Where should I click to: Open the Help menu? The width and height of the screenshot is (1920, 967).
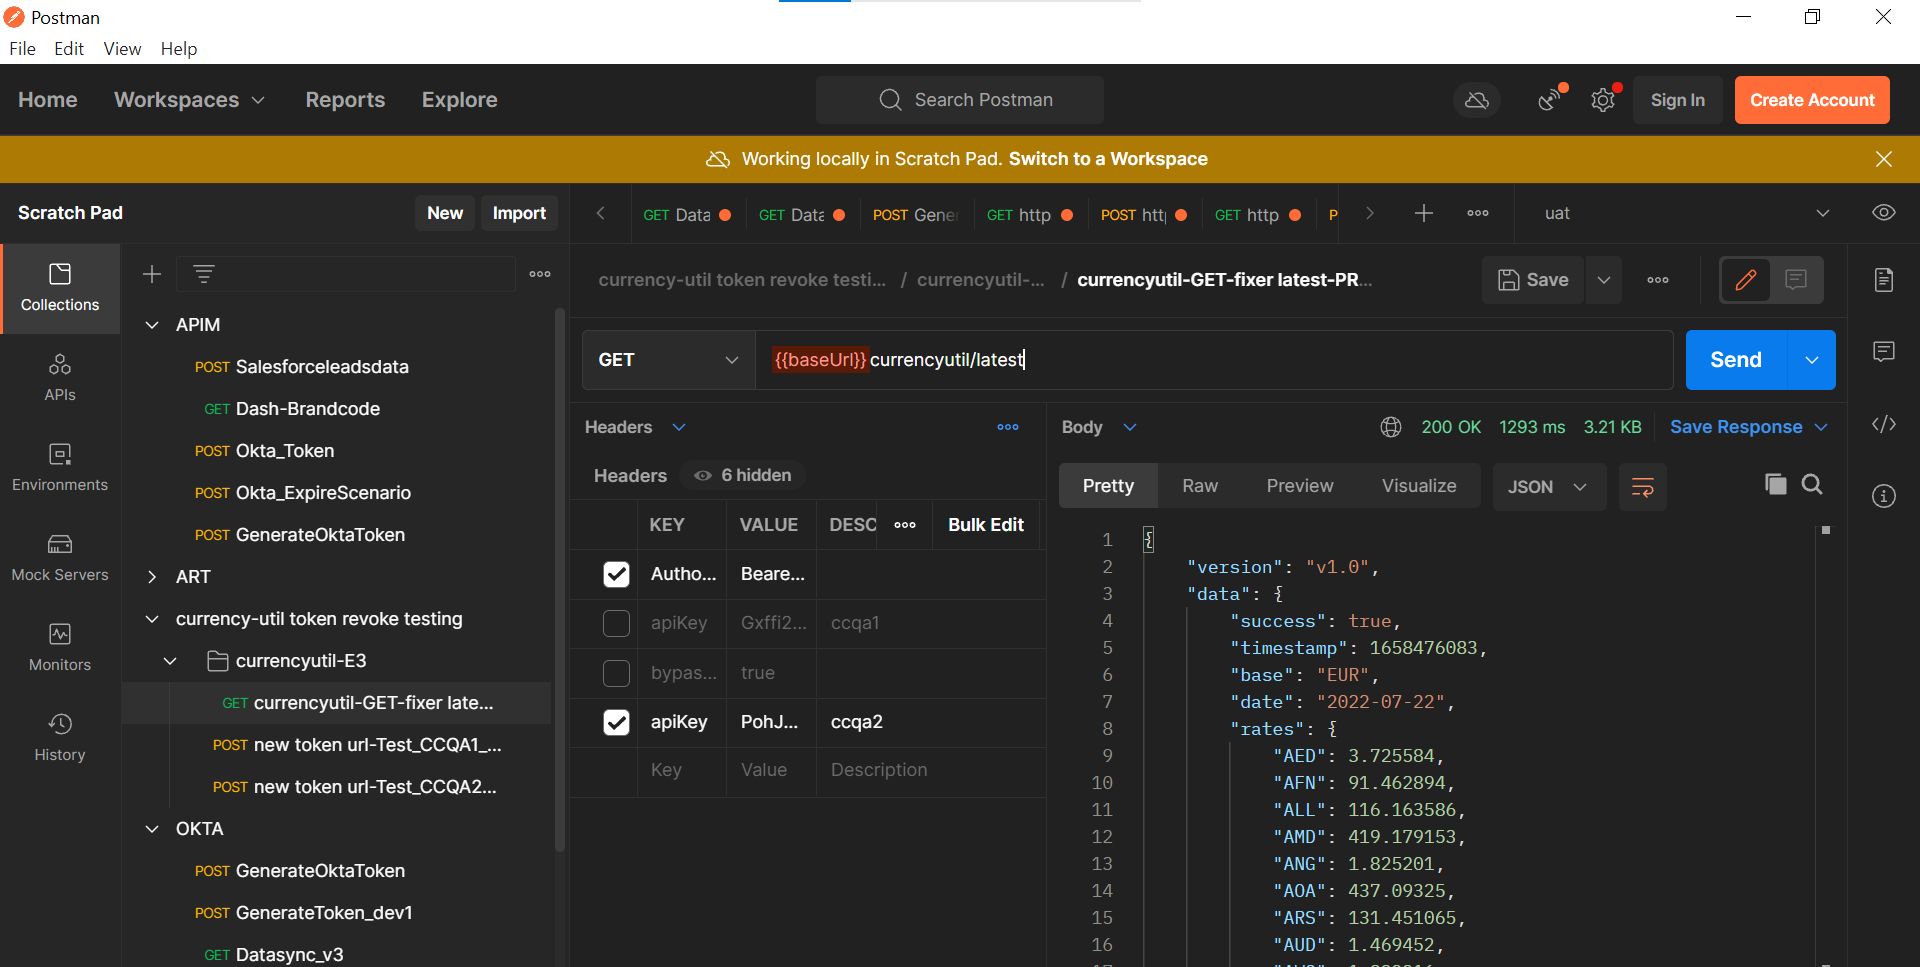[179, 49]
